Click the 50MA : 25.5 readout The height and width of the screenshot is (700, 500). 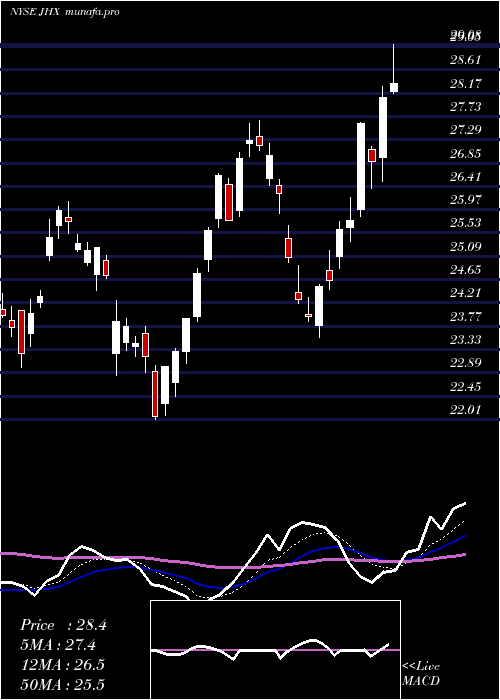click(x=63, y=684)
